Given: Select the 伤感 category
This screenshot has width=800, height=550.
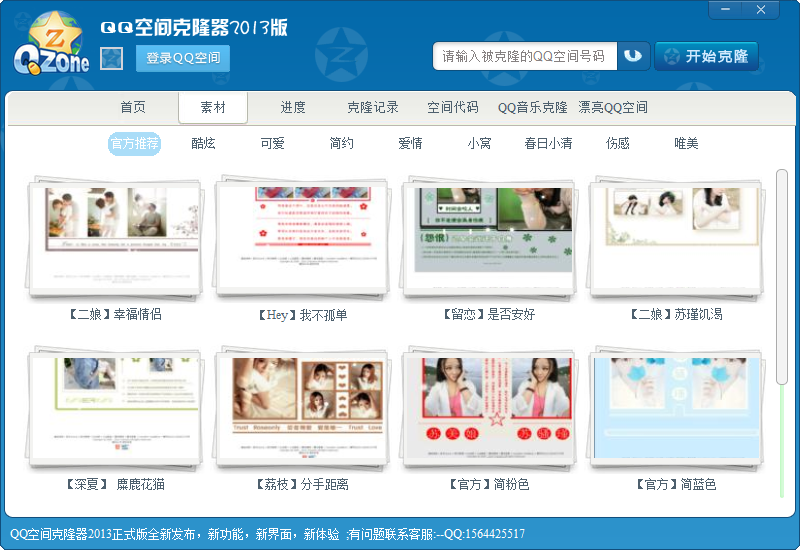Looking at the screenshot, I should 617,143.
